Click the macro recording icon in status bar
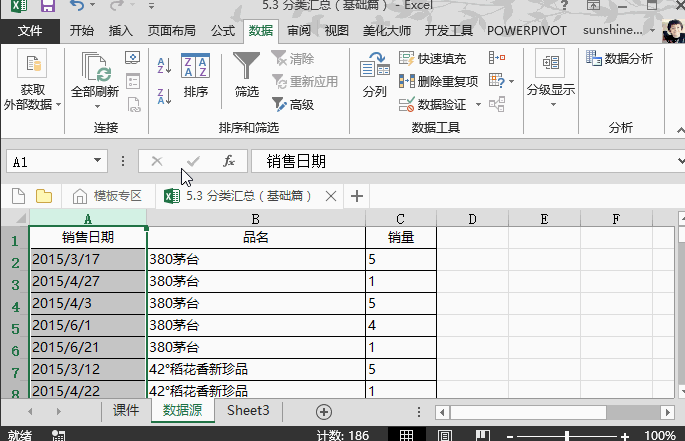685x441 pixels. click(x=59, y=435)
